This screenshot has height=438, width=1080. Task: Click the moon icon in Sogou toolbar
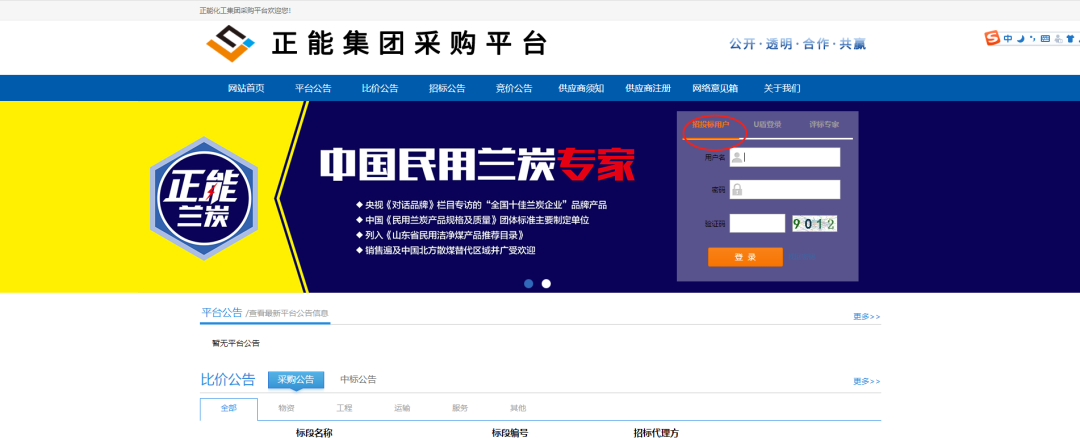pos(1021,39)
